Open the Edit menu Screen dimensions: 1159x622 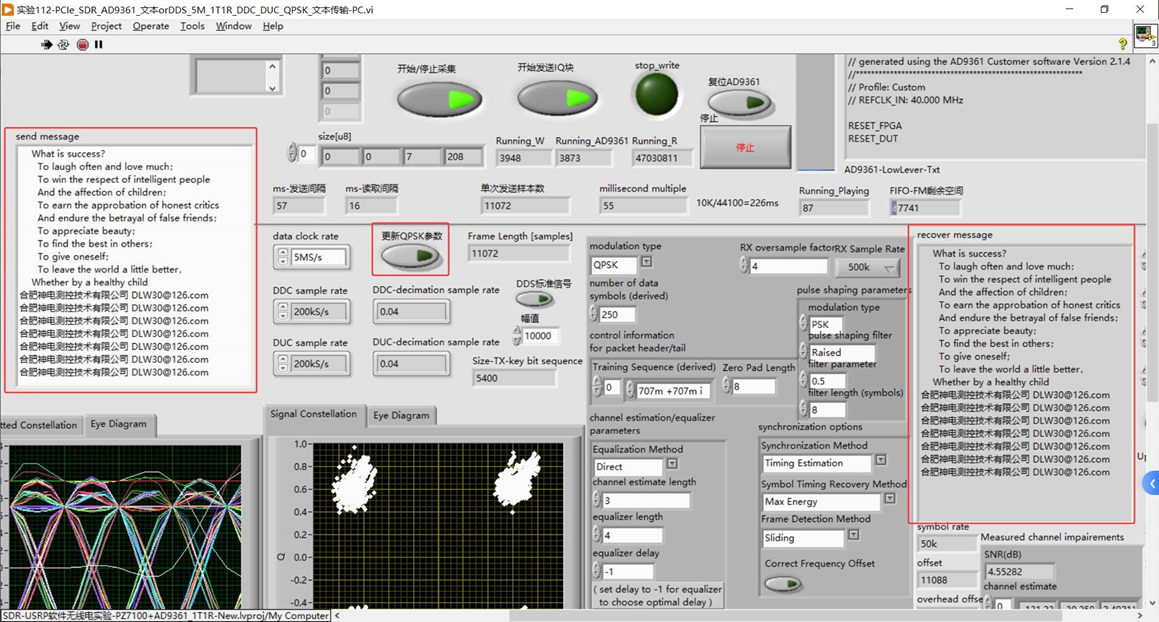[39, 26]
